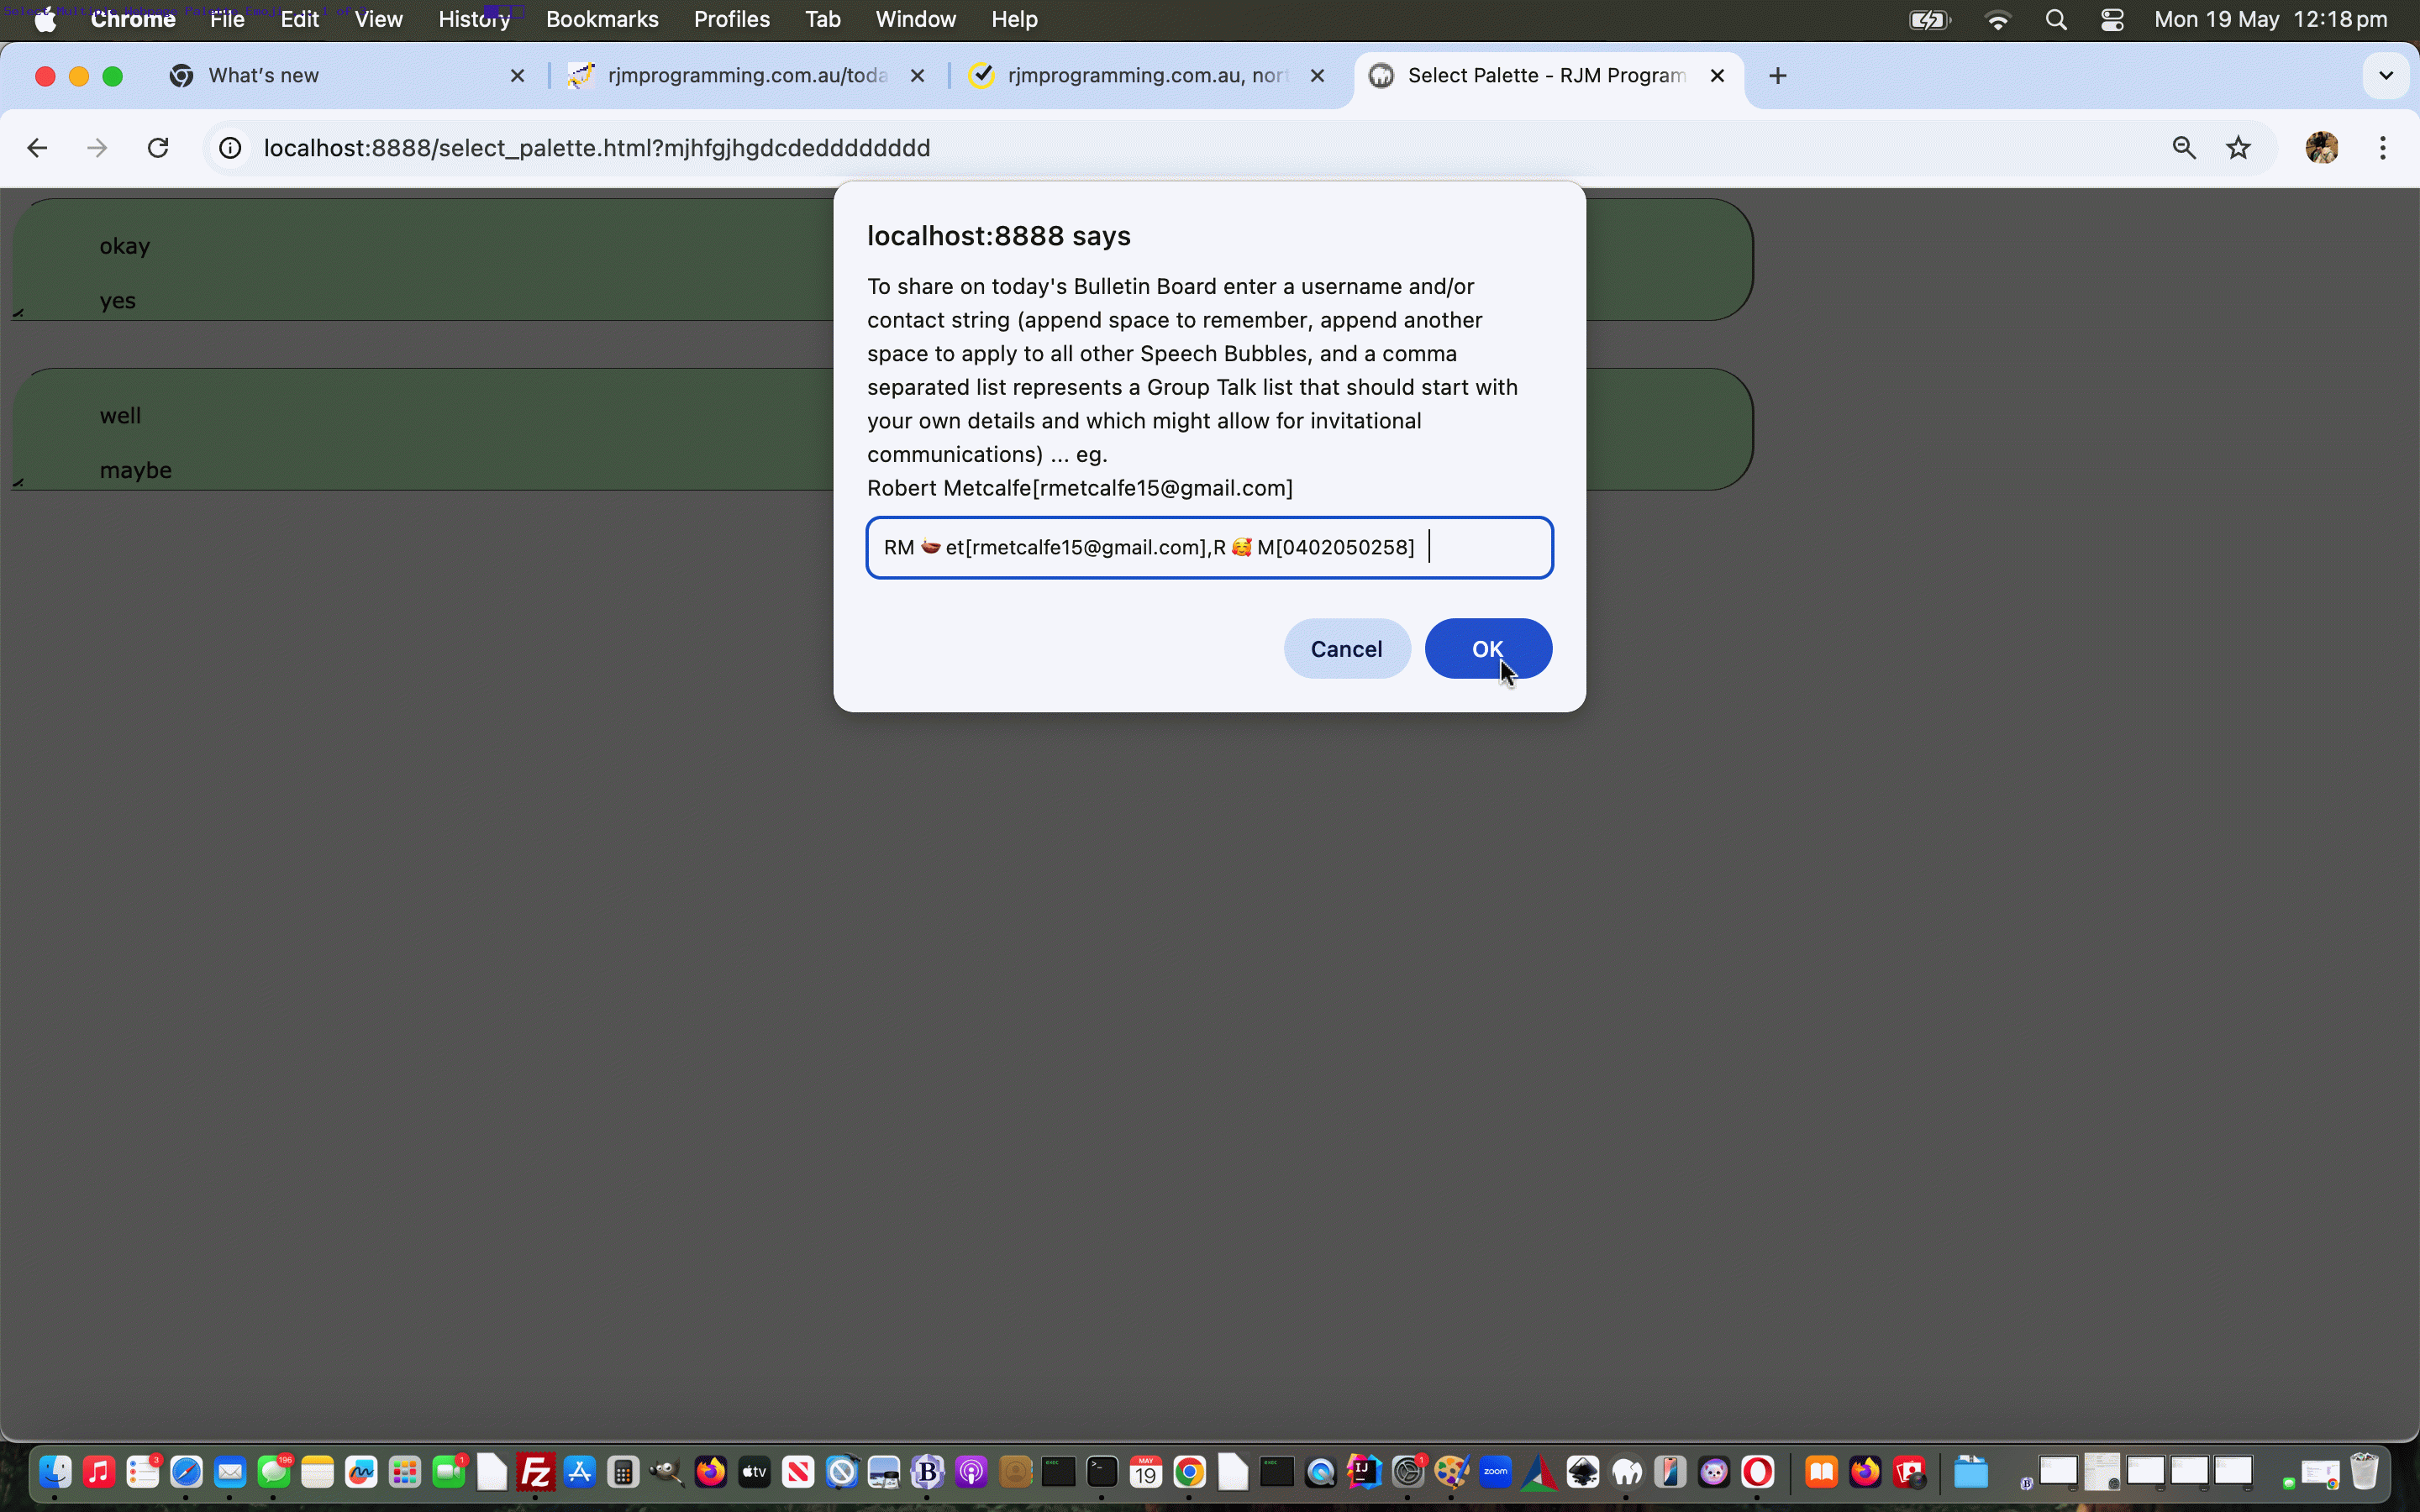Click the page reload icon
Screen dimensions: 2420x1512
click(158, 148)
